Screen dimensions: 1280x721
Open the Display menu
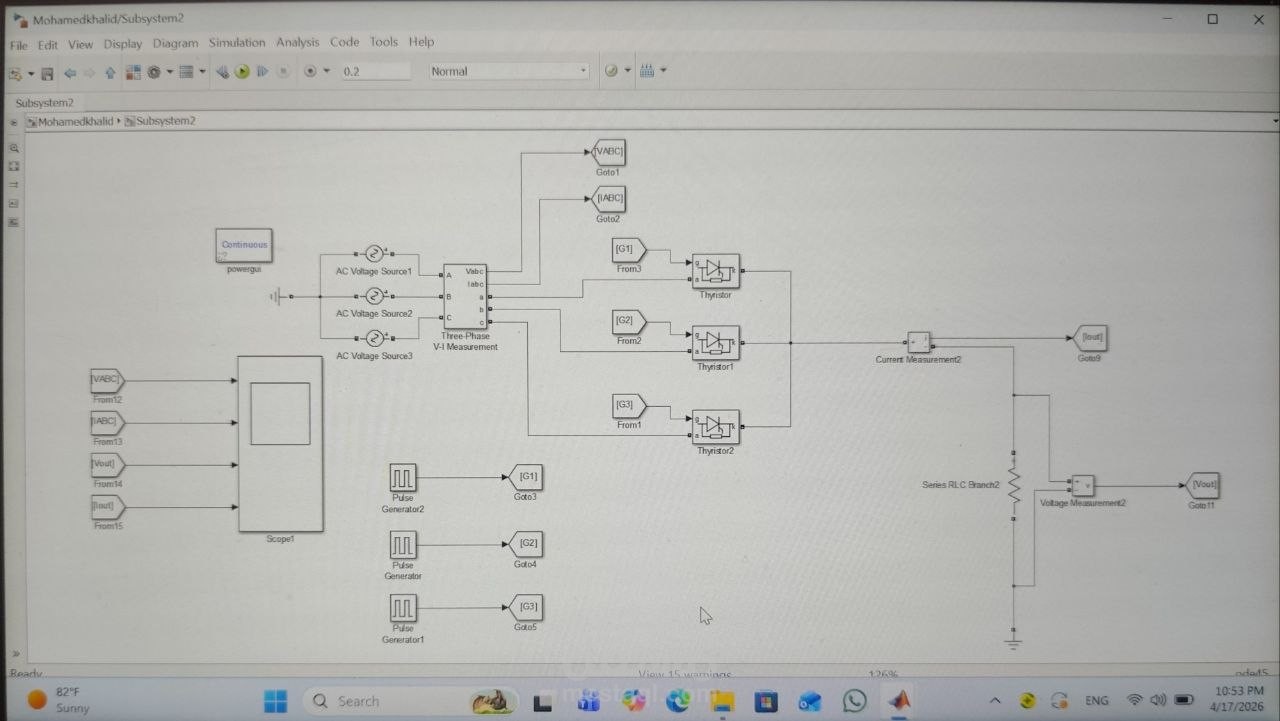click(x=123, y=44)
